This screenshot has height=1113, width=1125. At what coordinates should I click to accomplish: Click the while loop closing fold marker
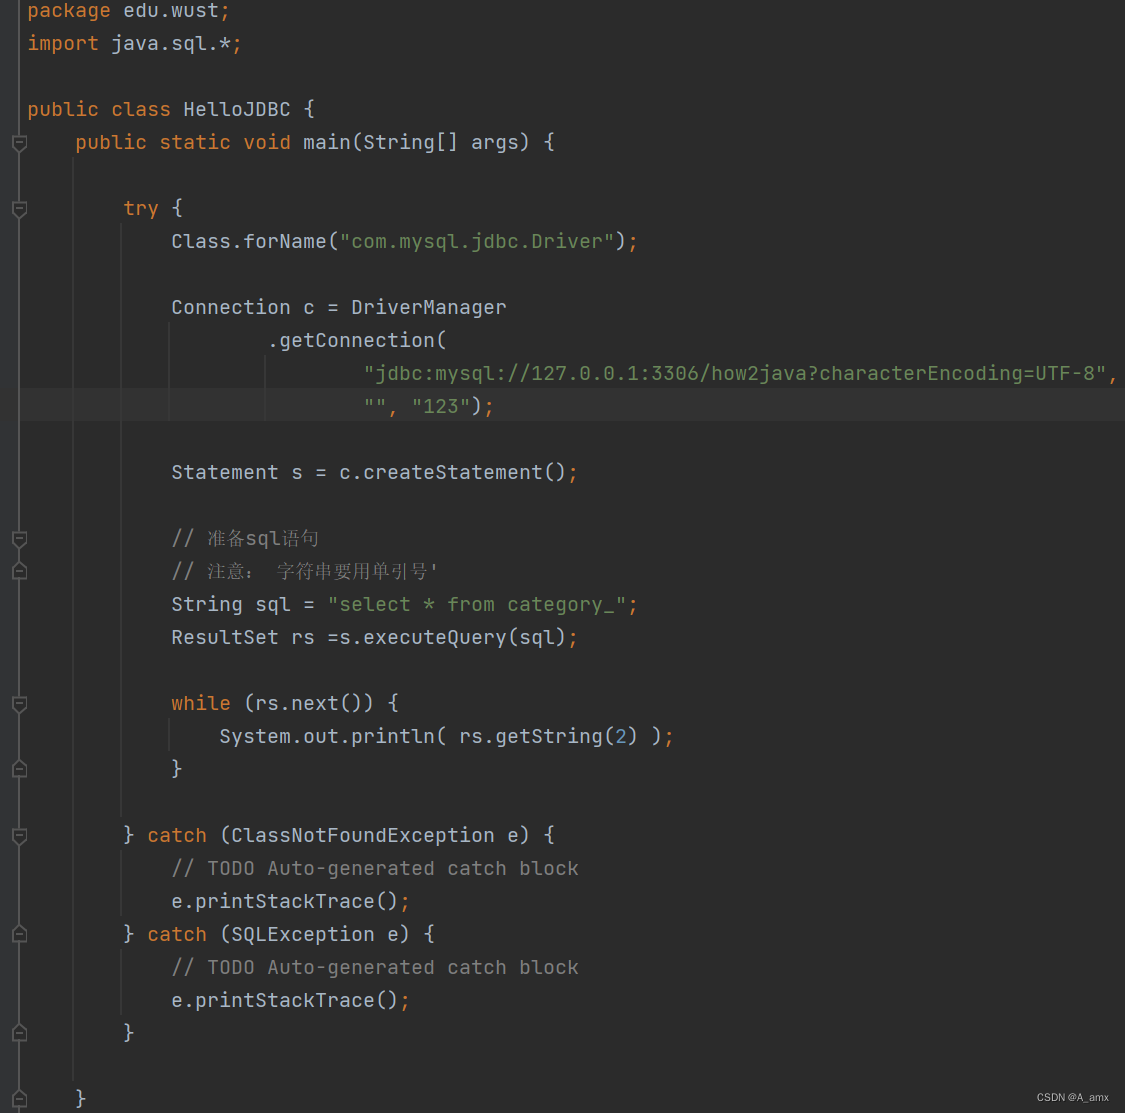[x=19, y=769]
